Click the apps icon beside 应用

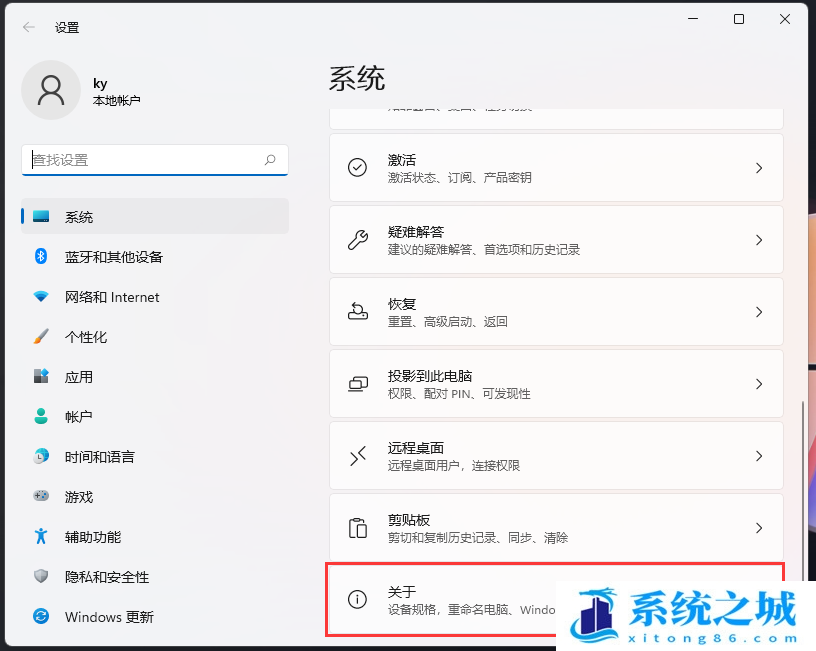click(x=41, y=376)
